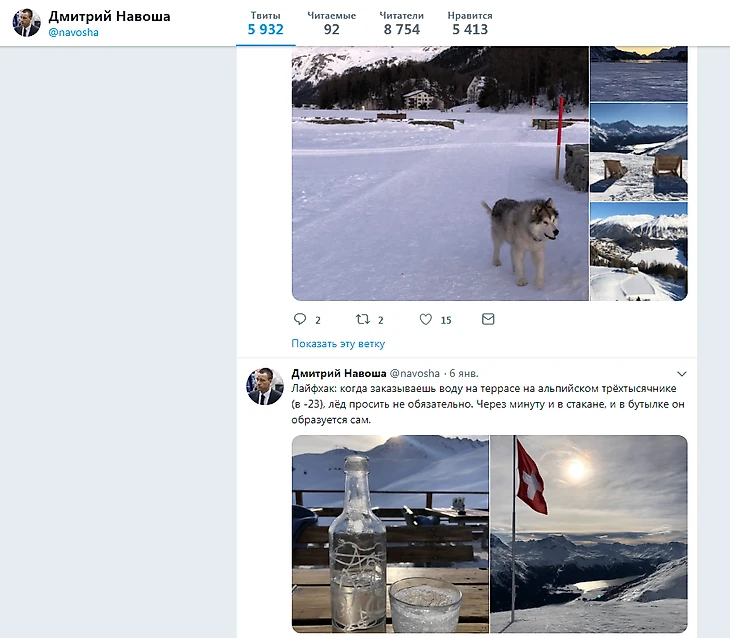The image size is (730, 638).
Task: Open the Читаемые tab
Action: point(332,23)
